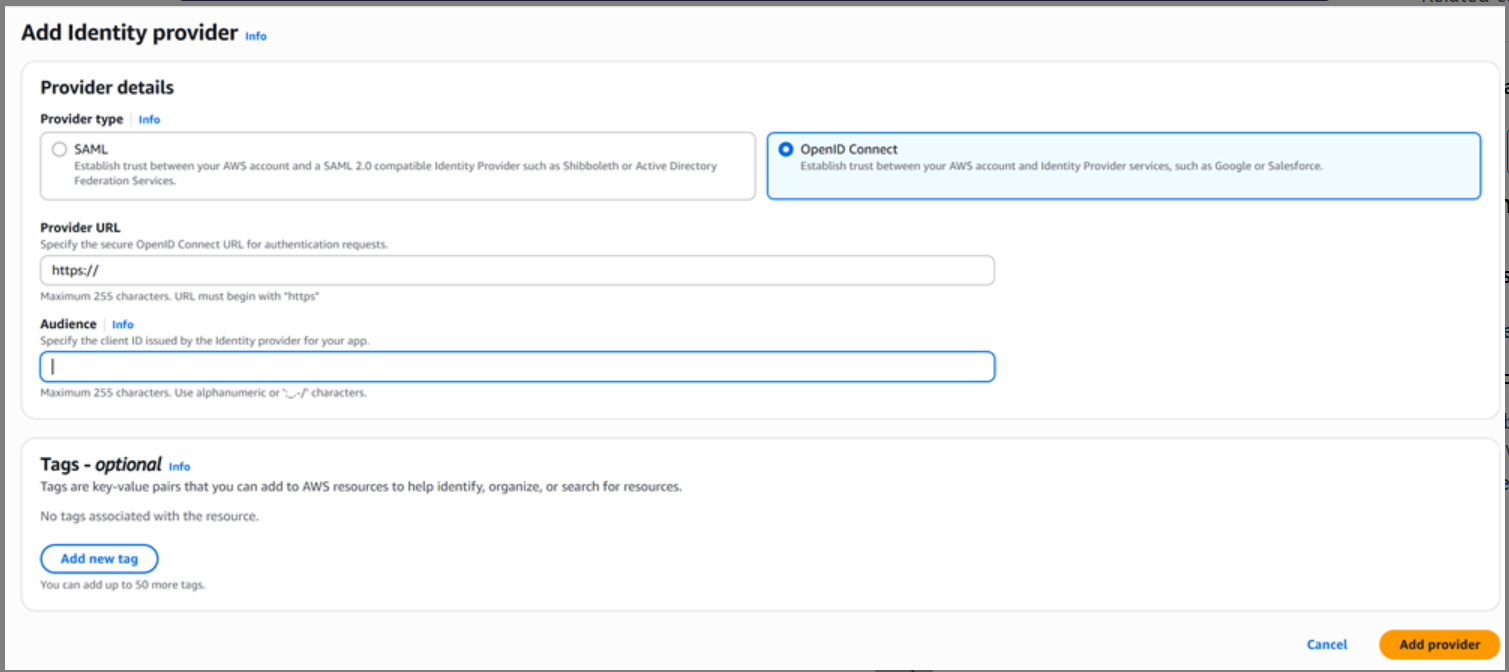
Task: Discard the identity provider via Cancel
Action: (x=1326, y=644)
